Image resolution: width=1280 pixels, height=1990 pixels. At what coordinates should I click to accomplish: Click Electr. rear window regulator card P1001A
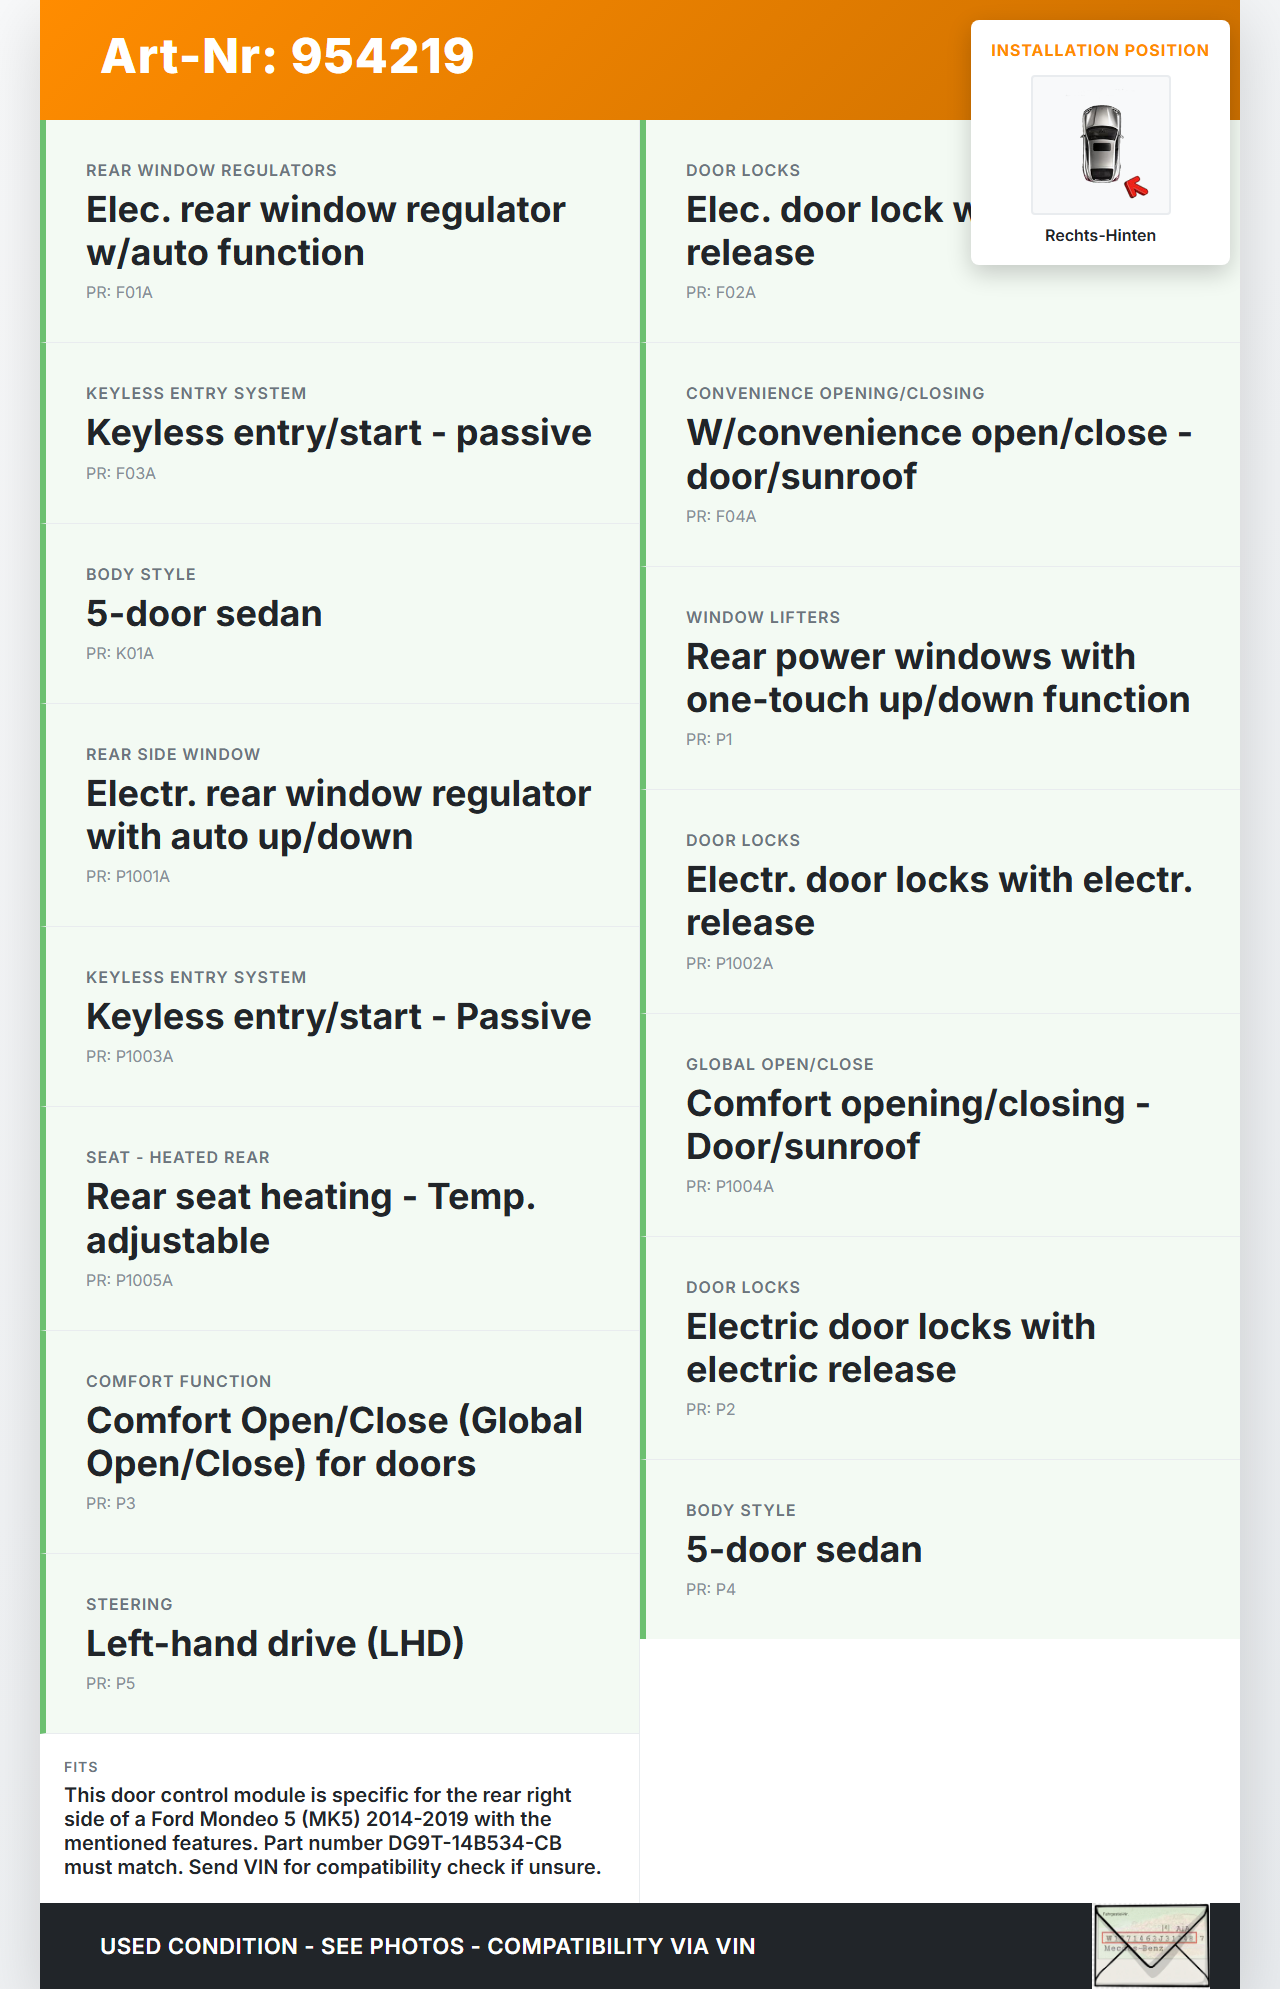point(340,815)
